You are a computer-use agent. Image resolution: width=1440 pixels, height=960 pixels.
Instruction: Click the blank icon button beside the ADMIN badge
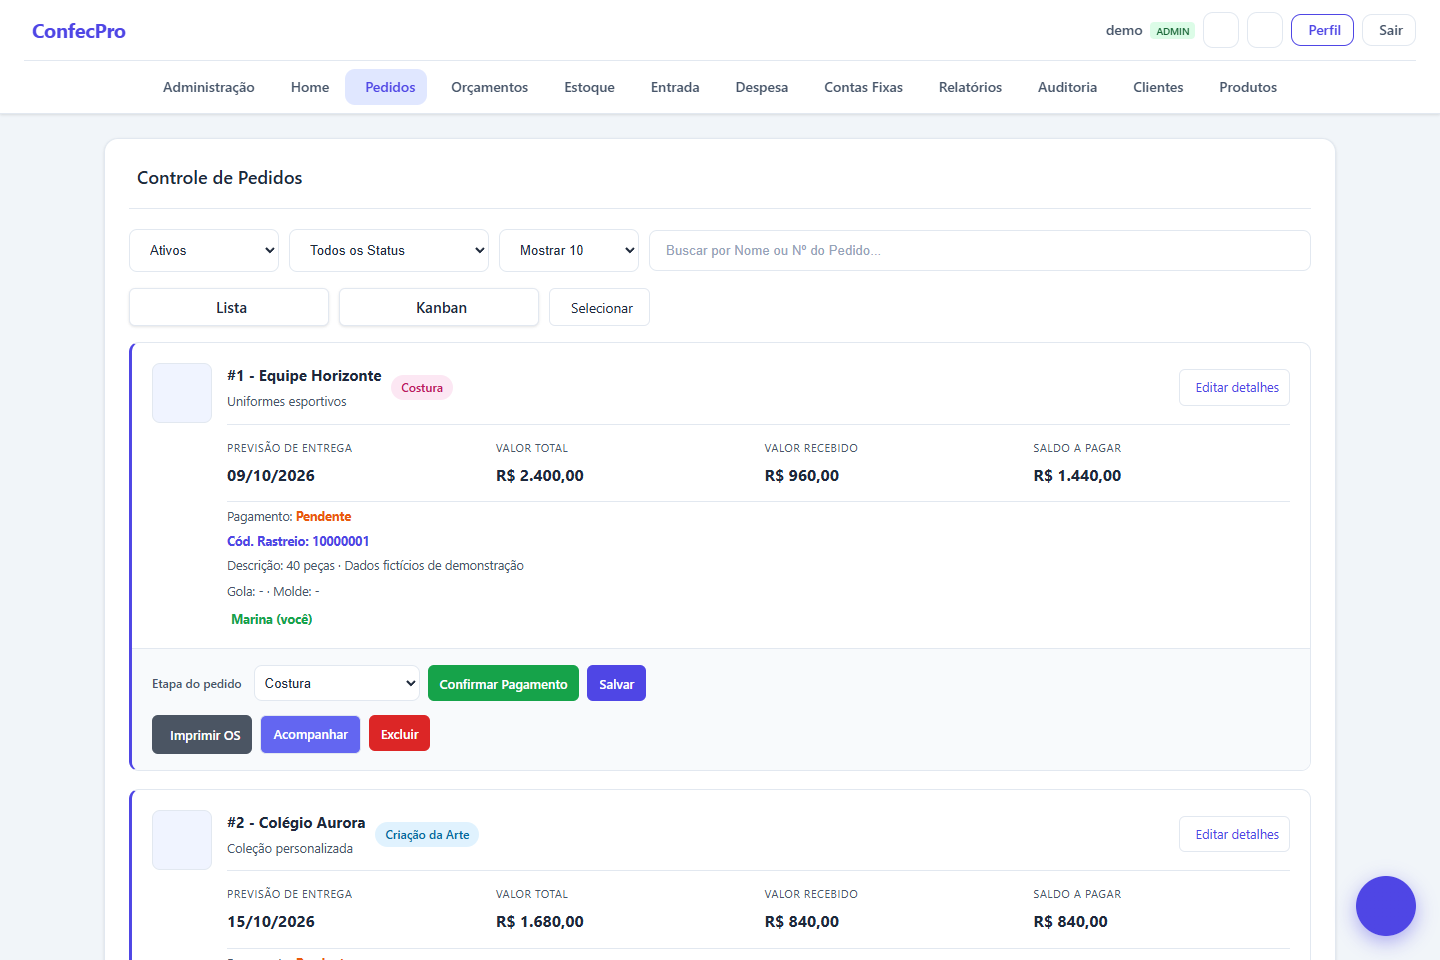pos(1221,30)
